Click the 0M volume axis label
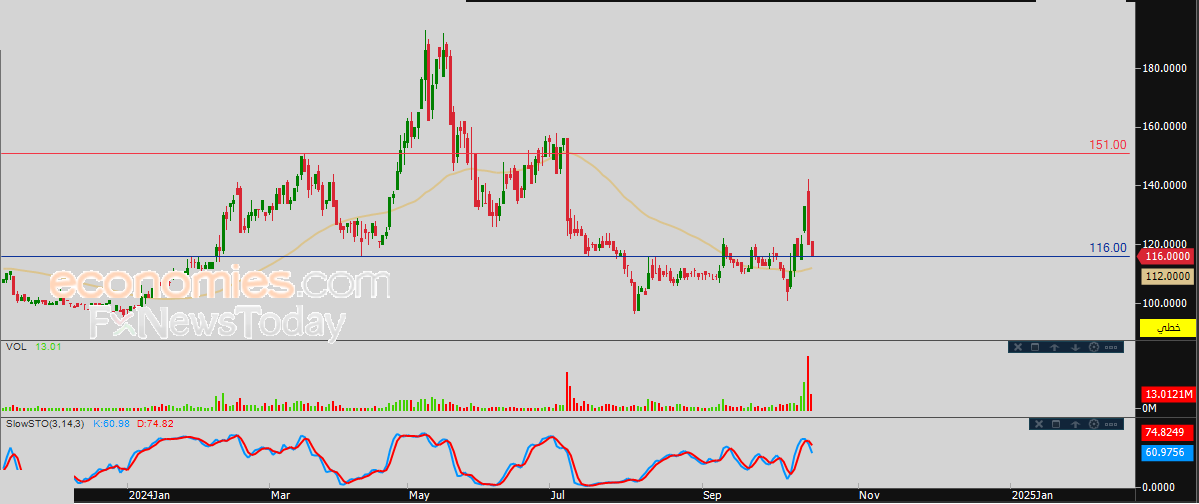 click(x=1150, y=408)
